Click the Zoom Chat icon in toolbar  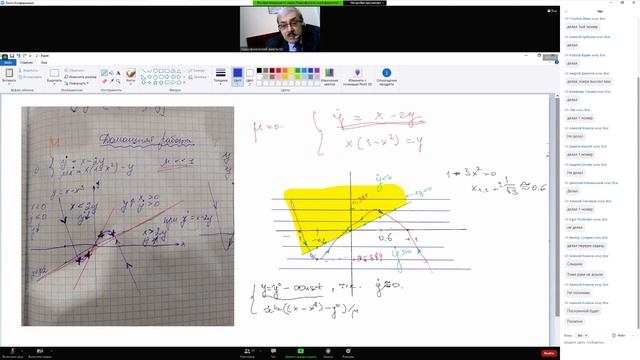[x=273, y=351]
